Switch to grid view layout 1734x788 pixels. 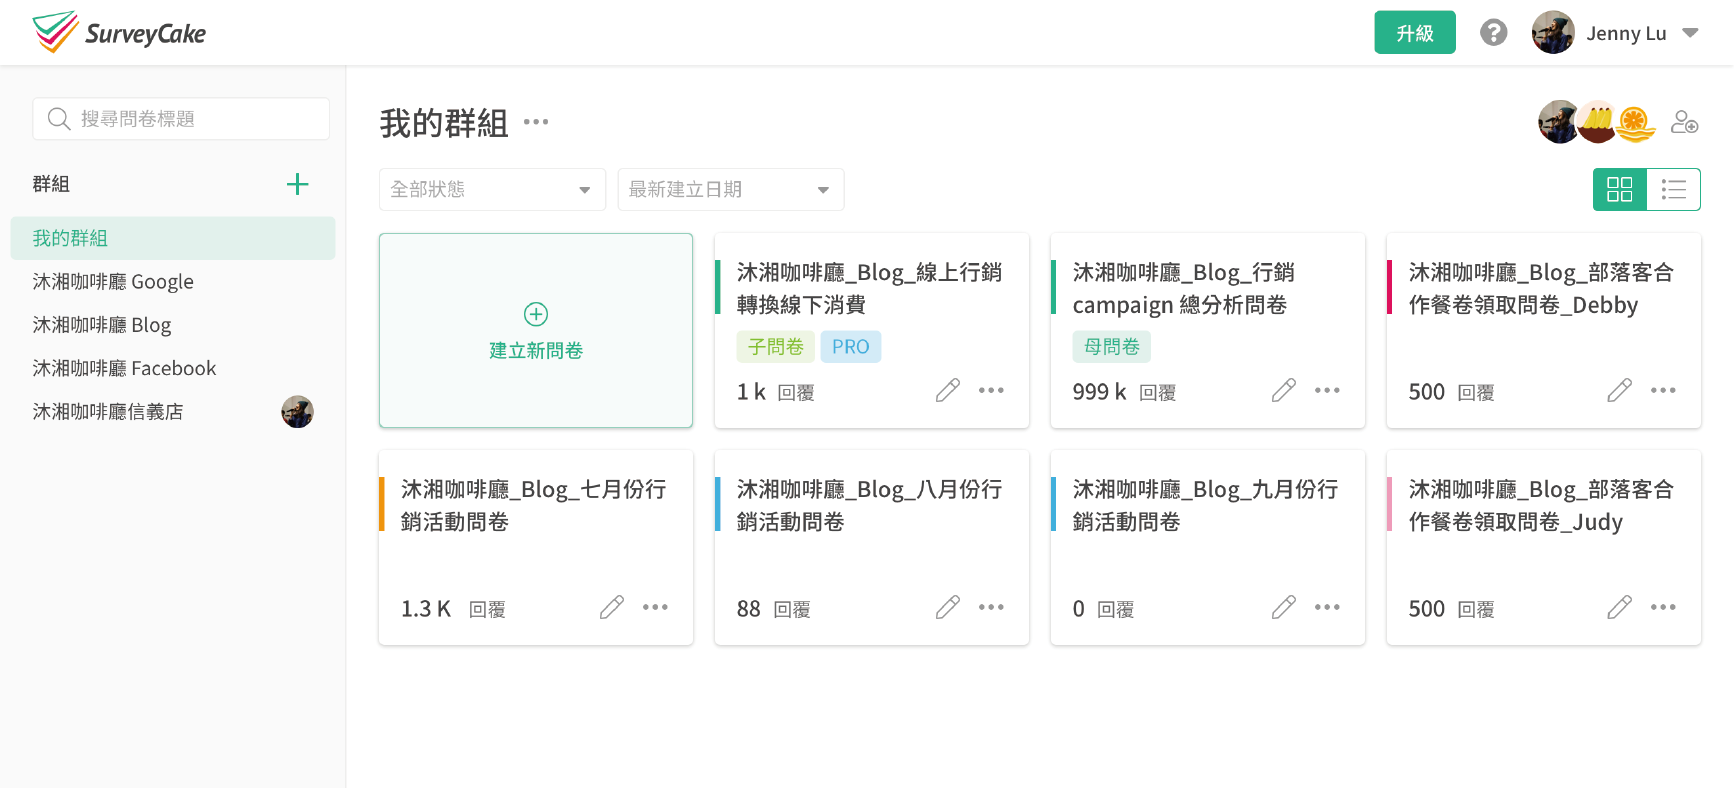pos(1619,189)
